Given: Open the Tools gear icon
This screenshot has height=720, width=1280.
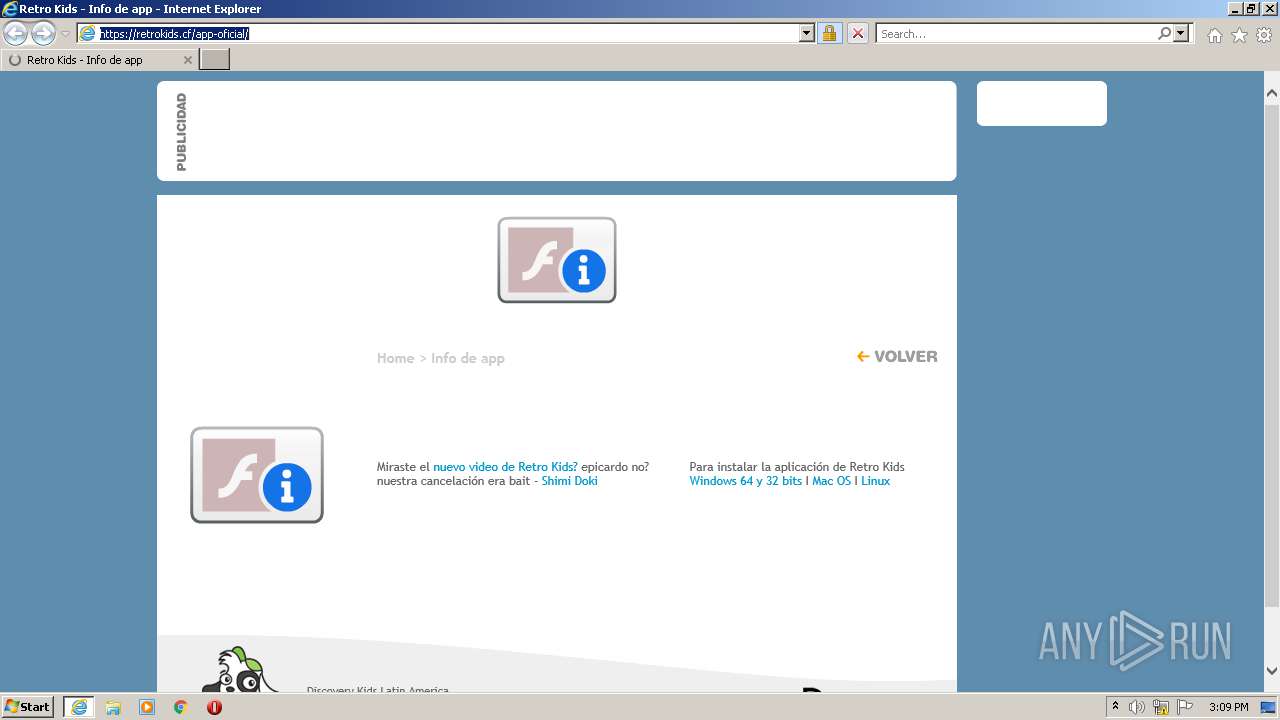Looking at the screenshot, I should coord(1264,35).
